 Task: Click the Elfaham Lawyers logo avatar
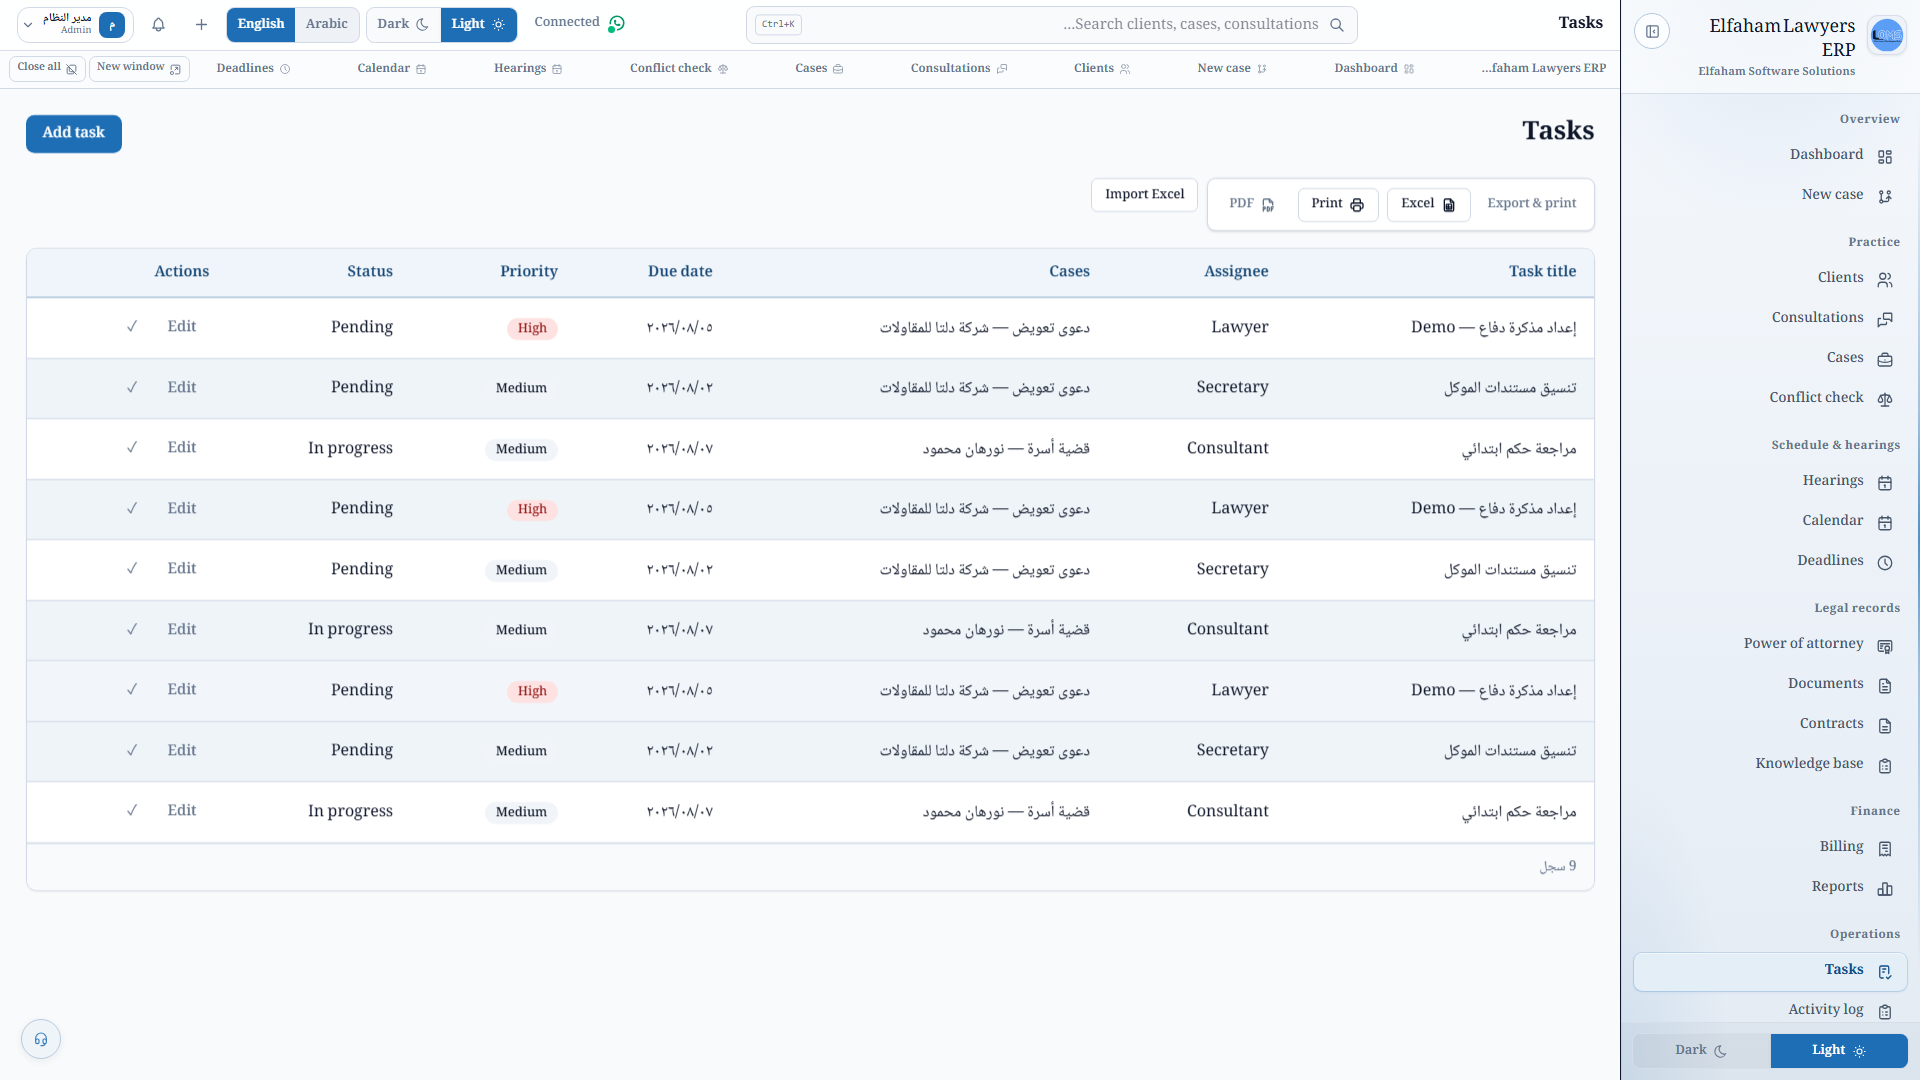click(x=1886, y=35)
